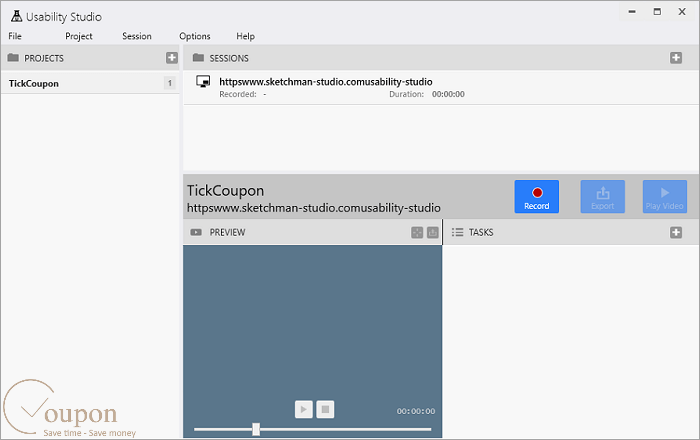Click the preview timeline slider handle
The image size is (700, 440).
pos(256,429)
